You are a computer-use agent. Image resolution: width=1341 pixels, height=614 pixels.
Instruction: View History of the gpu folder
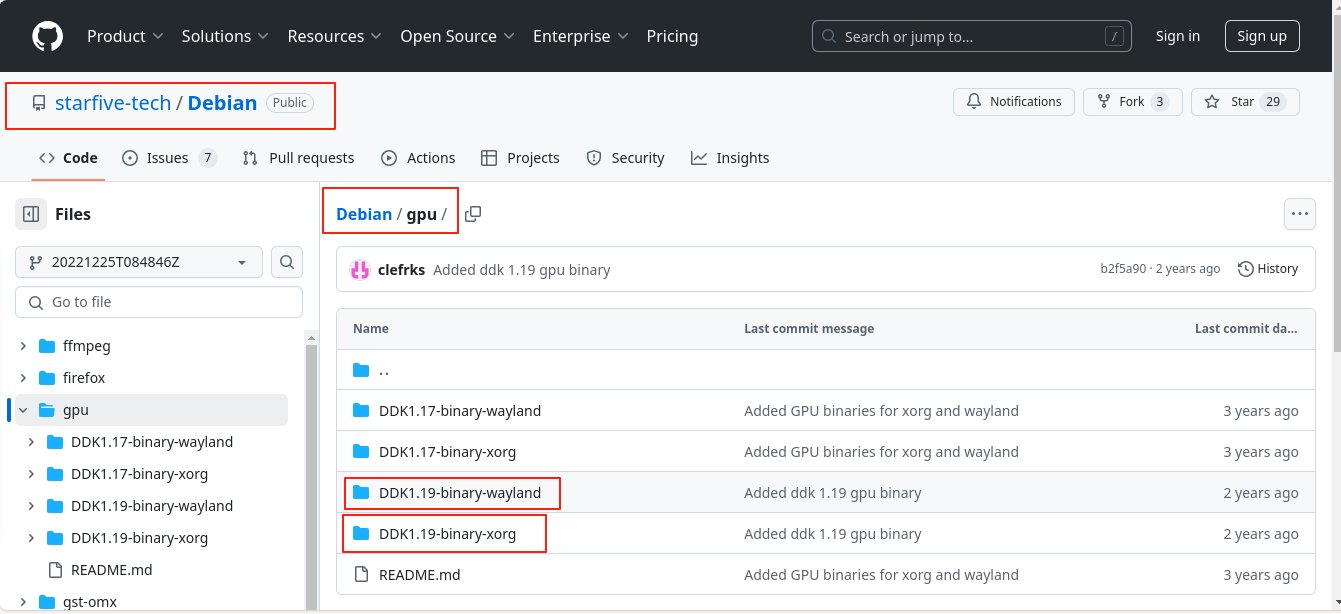(x=1267, y=269)
